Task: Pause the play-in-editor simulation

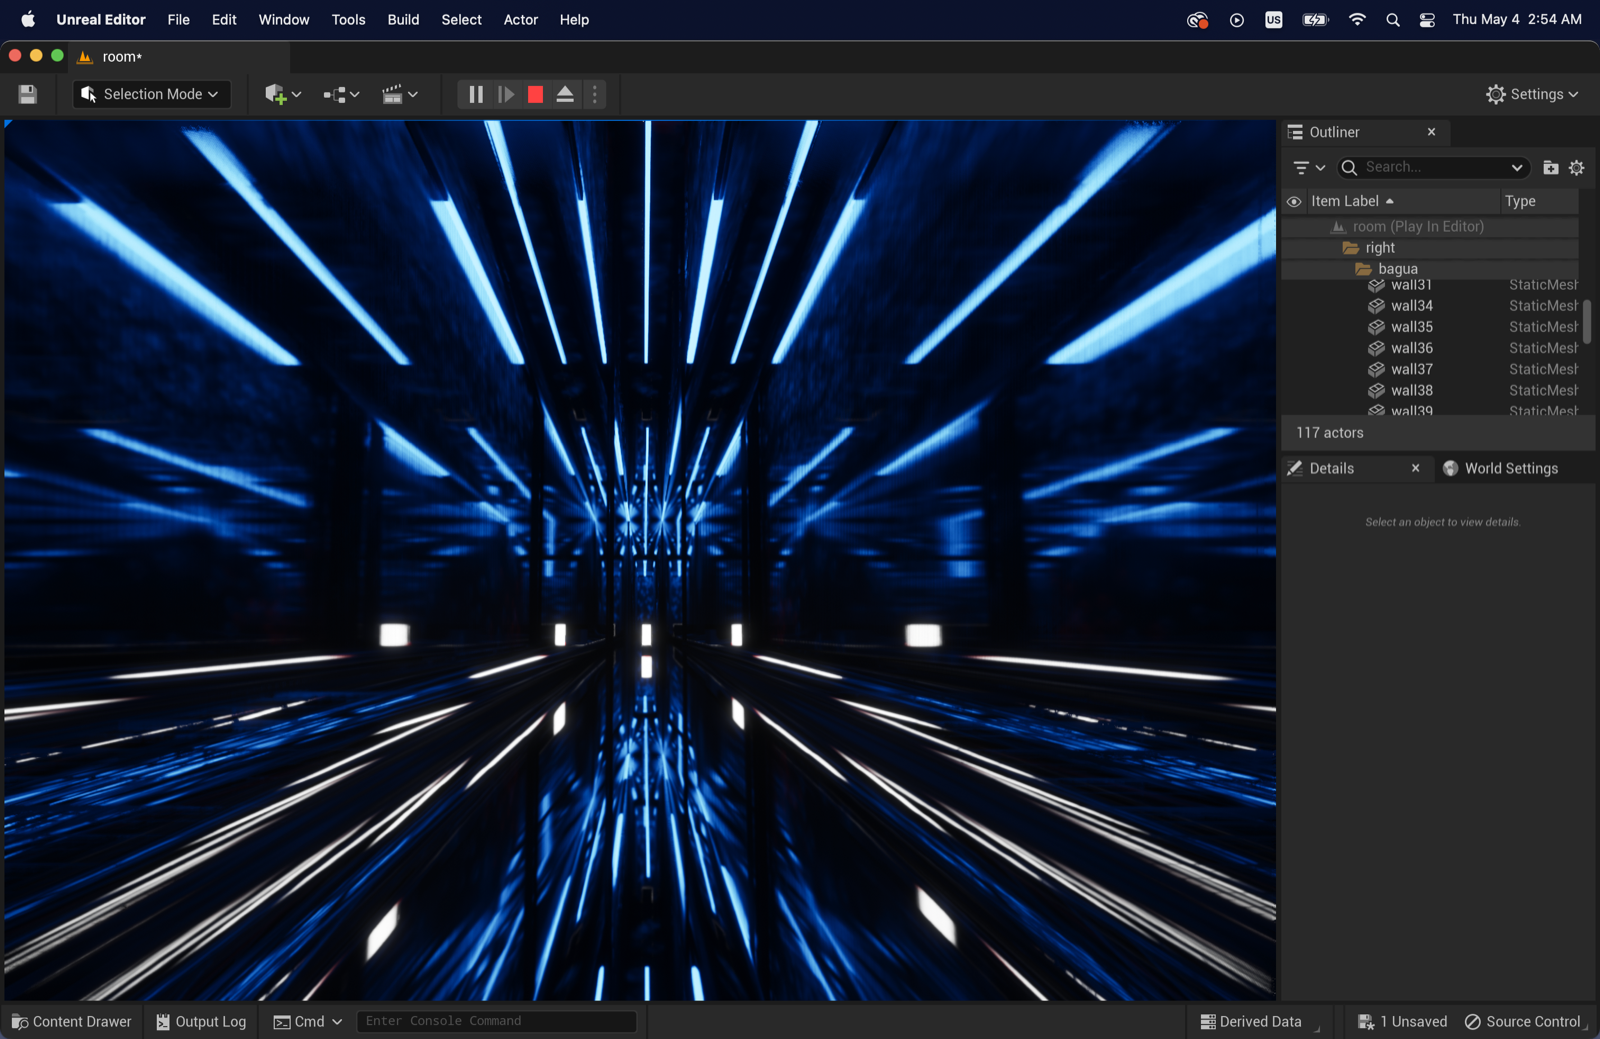Action: (x=476, y=94)
